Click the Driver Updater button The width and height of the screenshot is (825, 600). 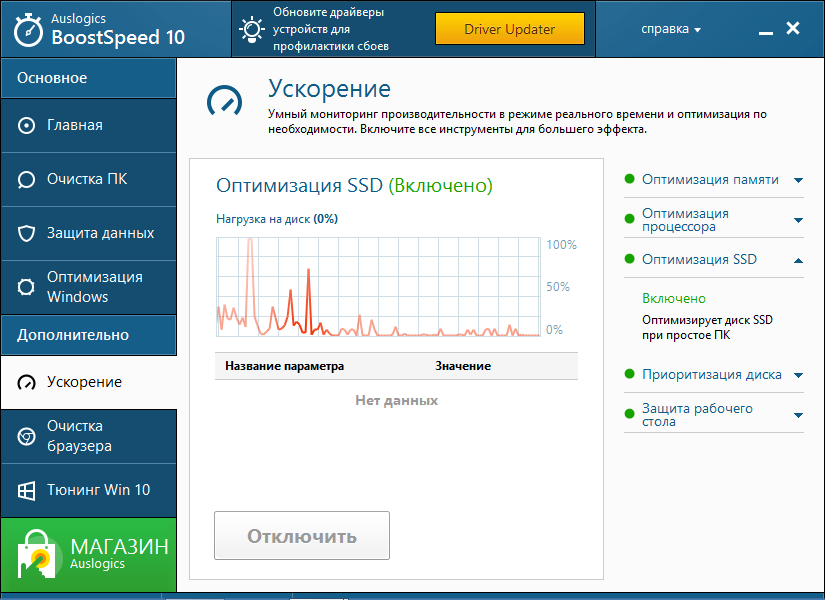coord(510,29)
